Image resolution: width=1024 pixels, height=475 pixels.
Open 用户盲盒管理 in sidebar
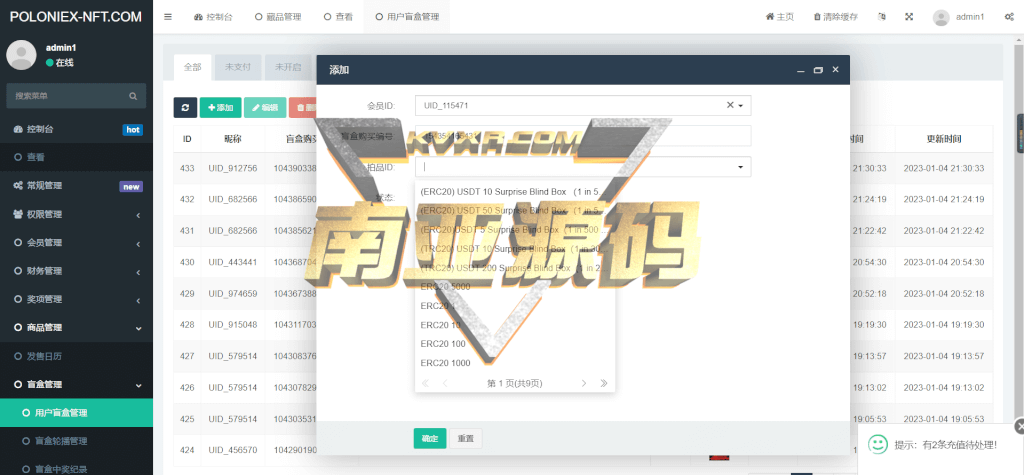pyautogui.click(x=76, y=413)
